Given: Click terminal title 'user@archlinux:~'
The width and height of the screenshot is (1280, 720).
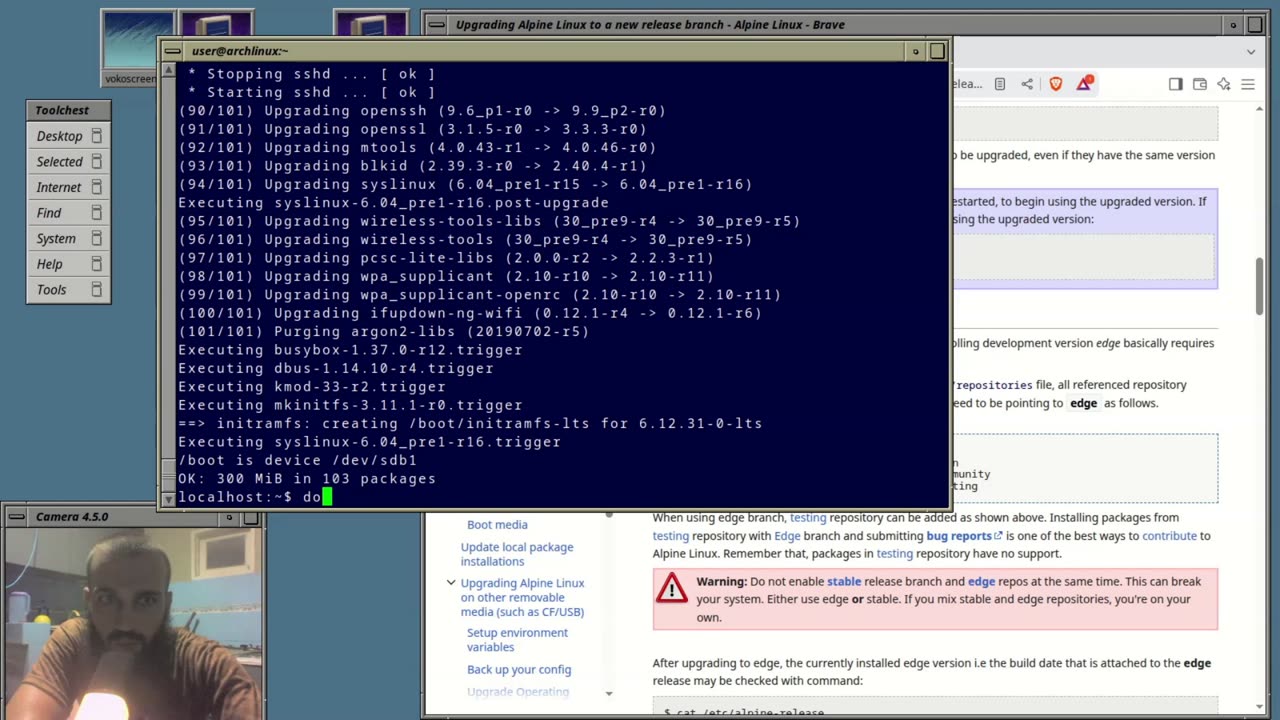Looking at the screenshot, I should tap(240, 51).
